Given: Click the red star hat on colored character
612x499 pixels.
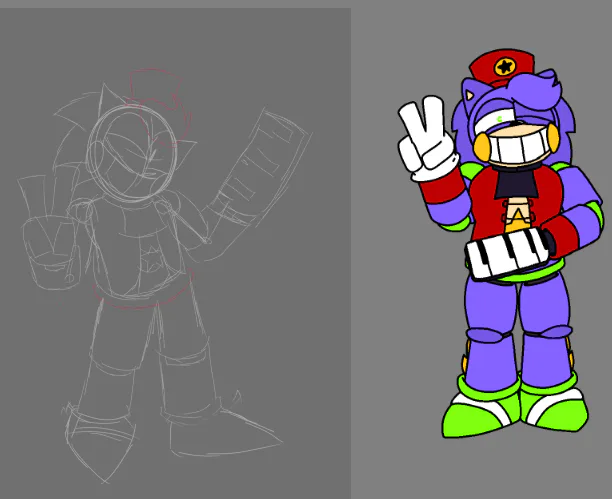Looking at the screenshot, I should (x=503, y=67).
